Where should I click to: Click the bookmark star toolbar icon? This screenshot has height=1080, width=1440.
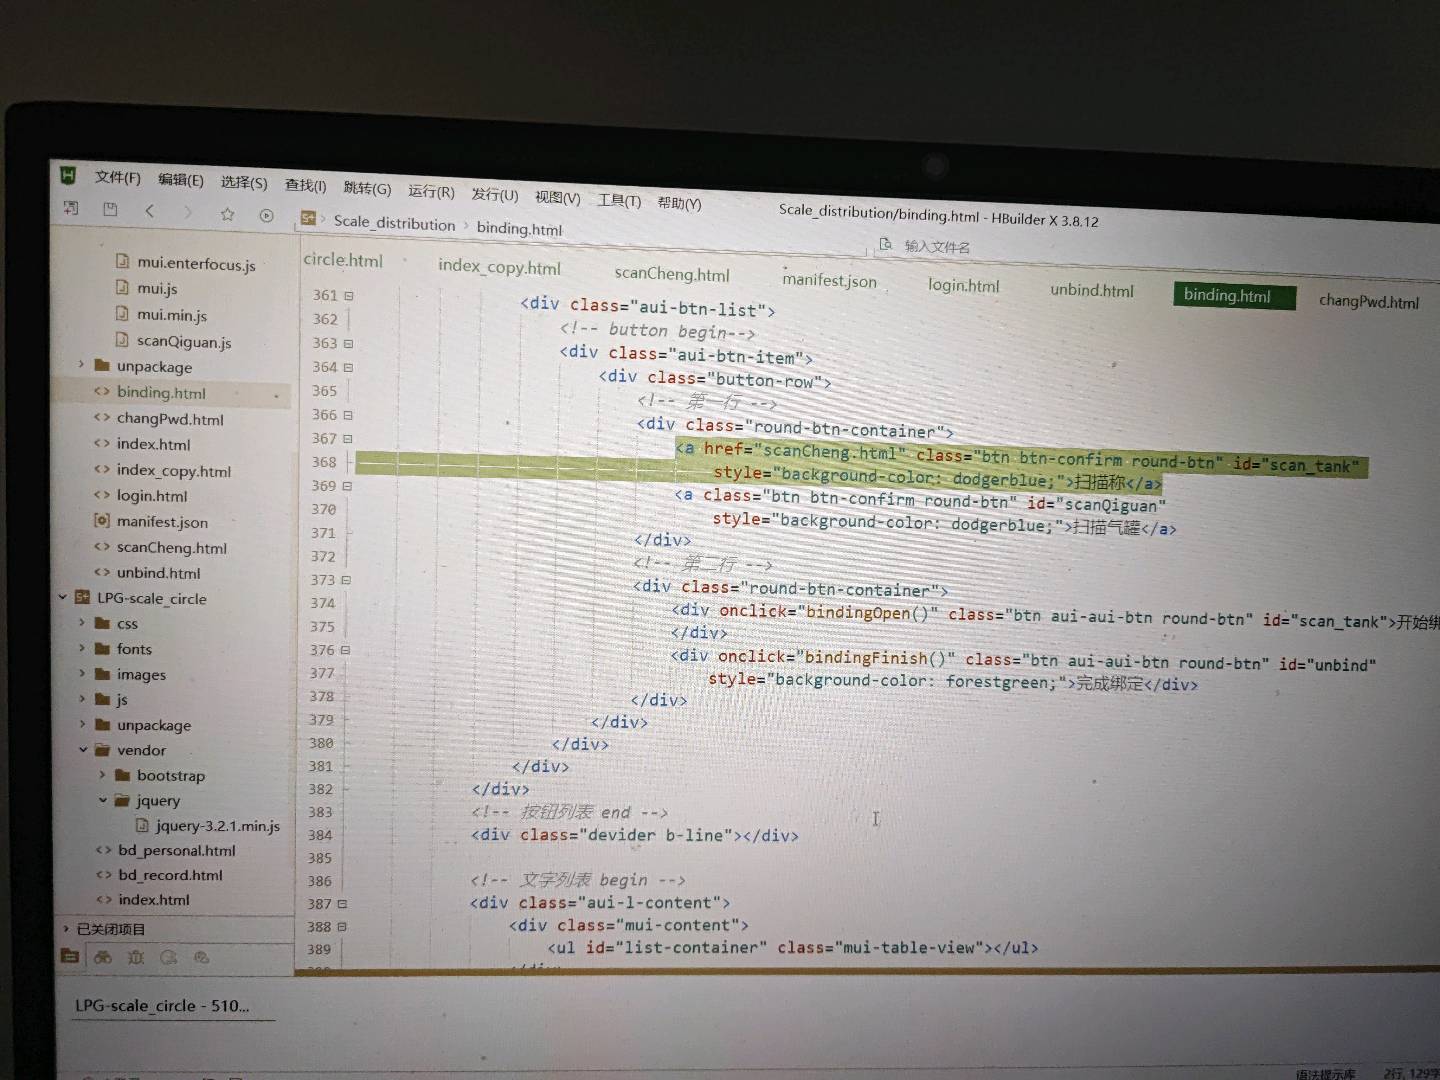227,213
